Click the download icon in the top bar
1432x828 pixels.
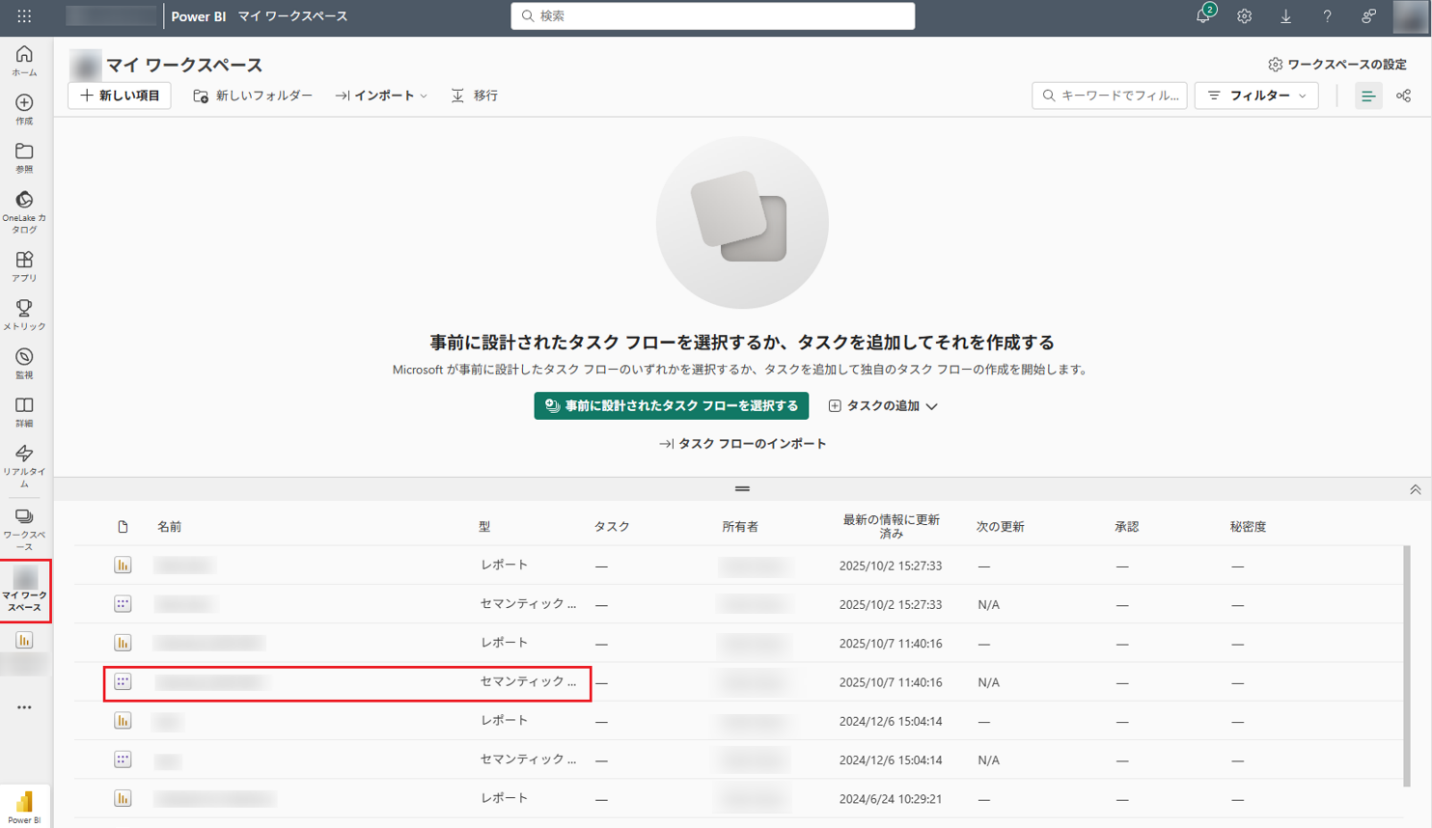(x=1286, y=16)
